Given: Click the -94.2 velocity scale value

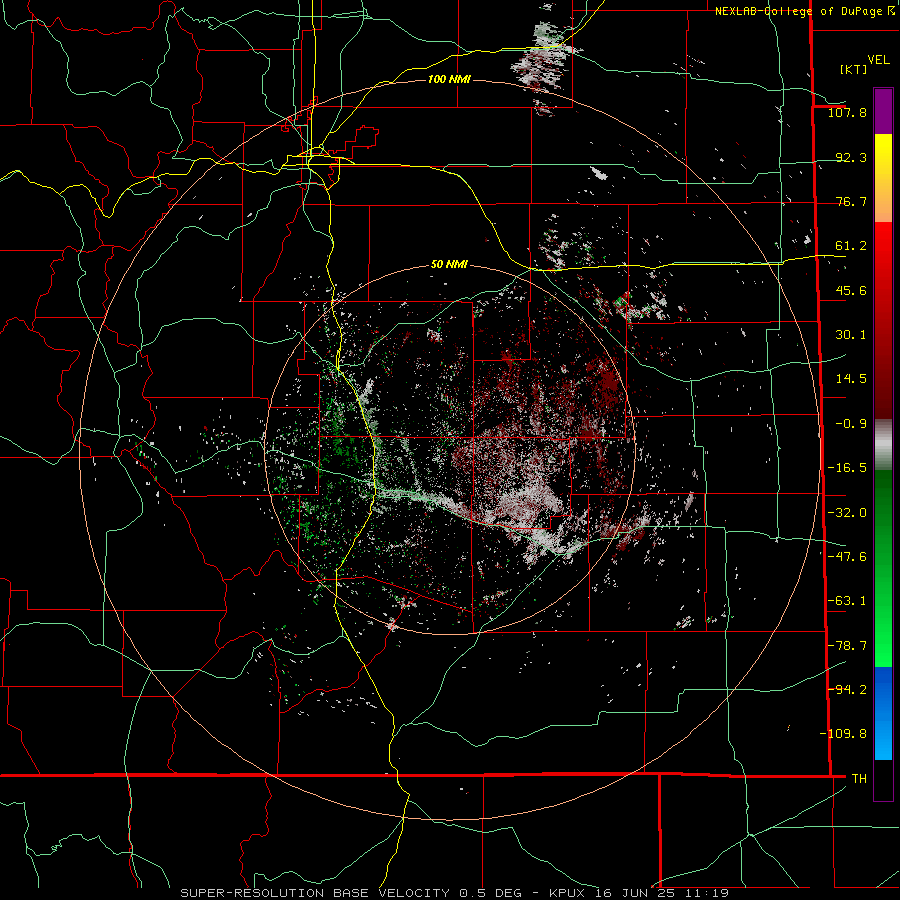Looking at the screenshot, I should [847, 689].
